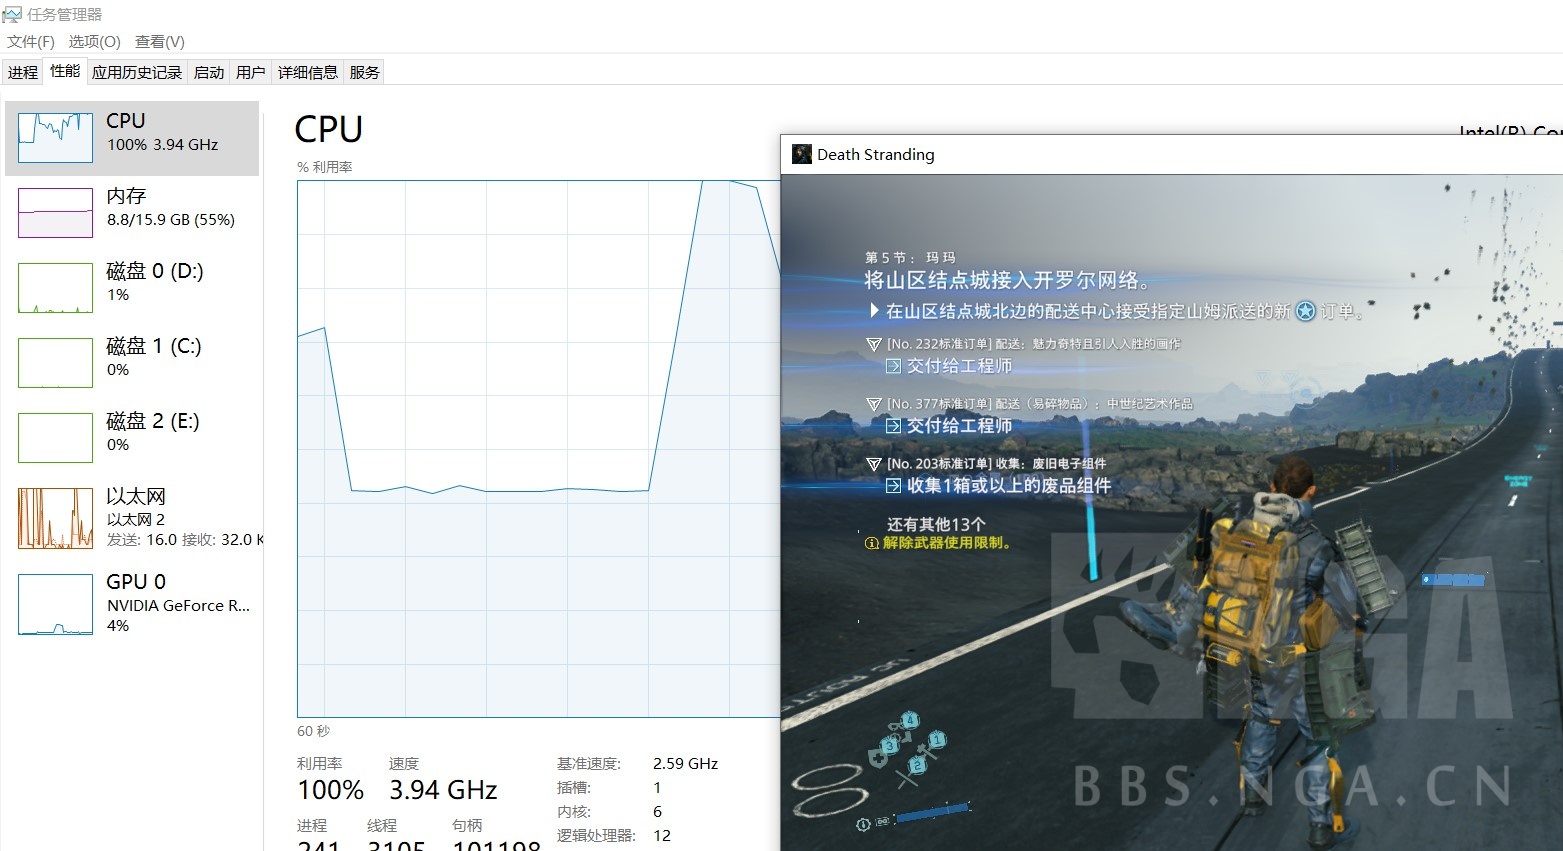Image resolution: width=1563 pixels, height=851 pixels.
Task: Click the CPU sidebar label
Action: click(126, 121)
